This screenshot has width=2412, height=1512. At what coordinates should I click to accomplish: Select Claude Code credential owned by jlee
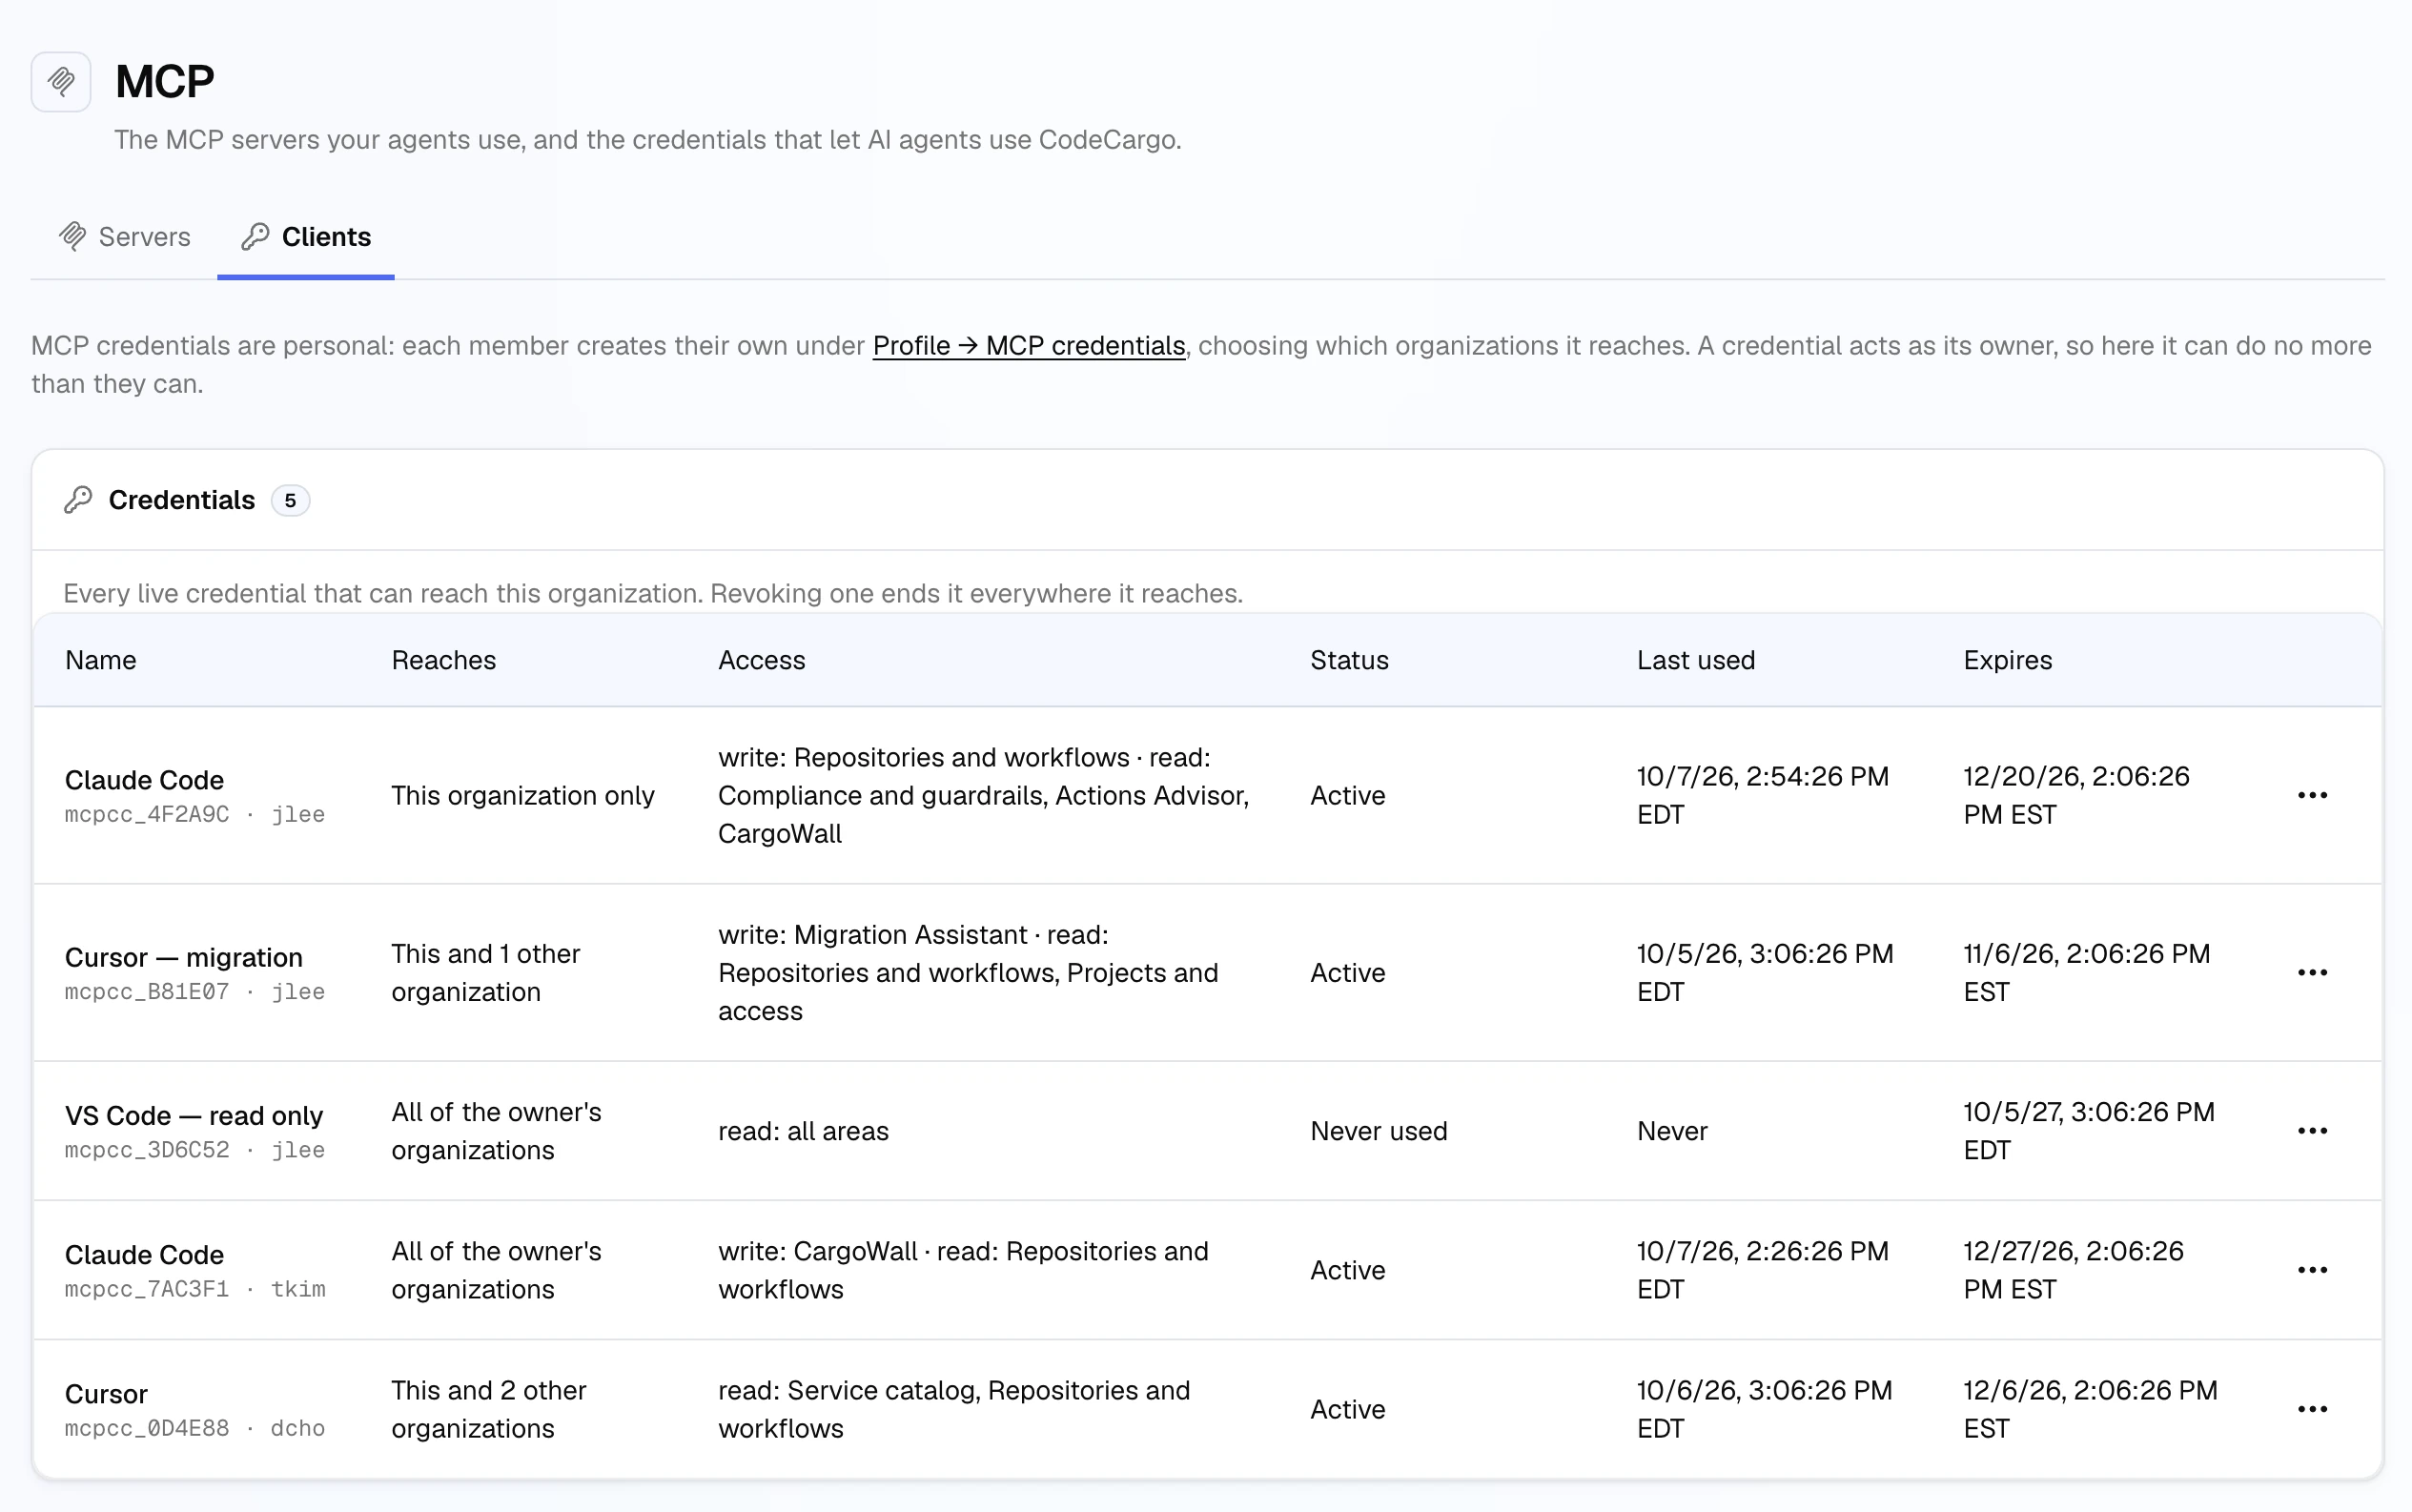click(144, 780)
